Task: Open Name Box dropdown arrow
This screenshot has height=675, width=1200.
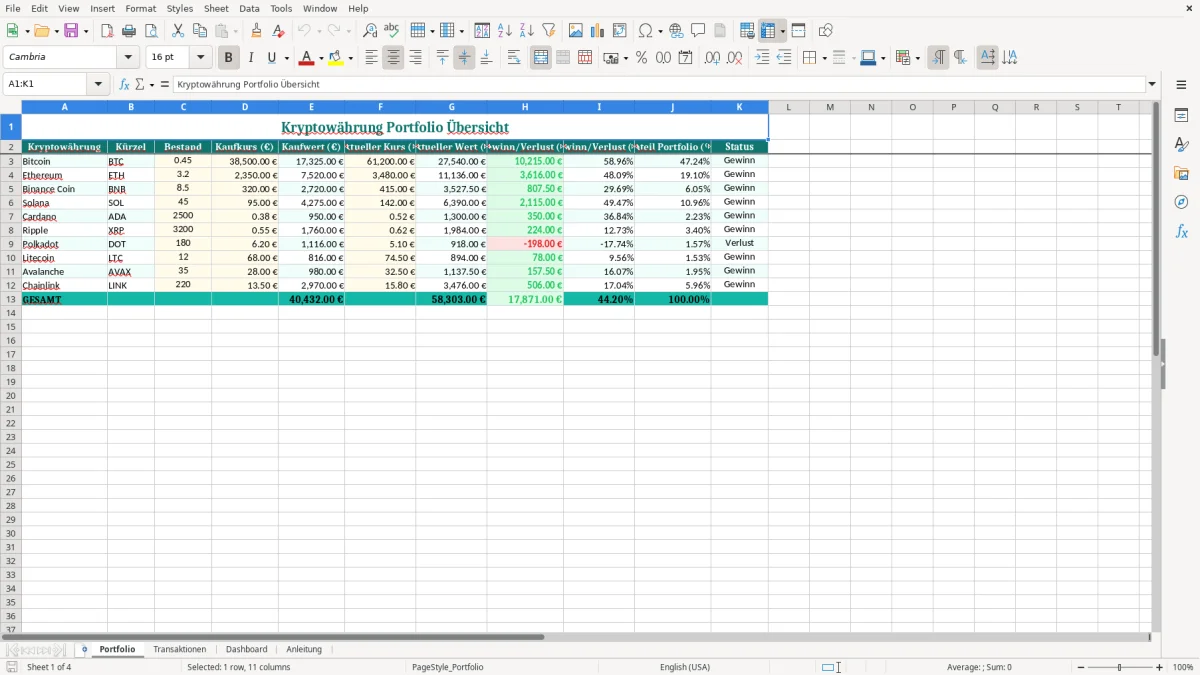Action: 98,85
